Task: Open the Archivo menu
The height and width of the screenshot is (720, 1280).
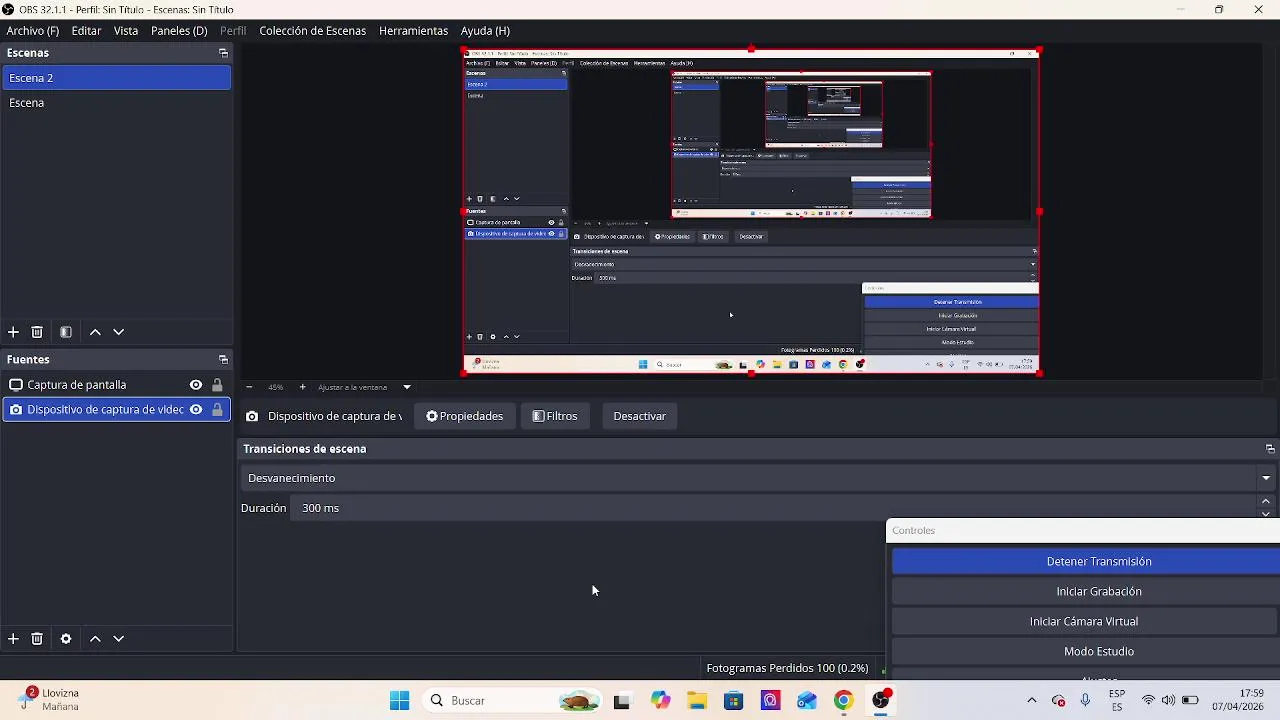Action: [x=33, y=31]
